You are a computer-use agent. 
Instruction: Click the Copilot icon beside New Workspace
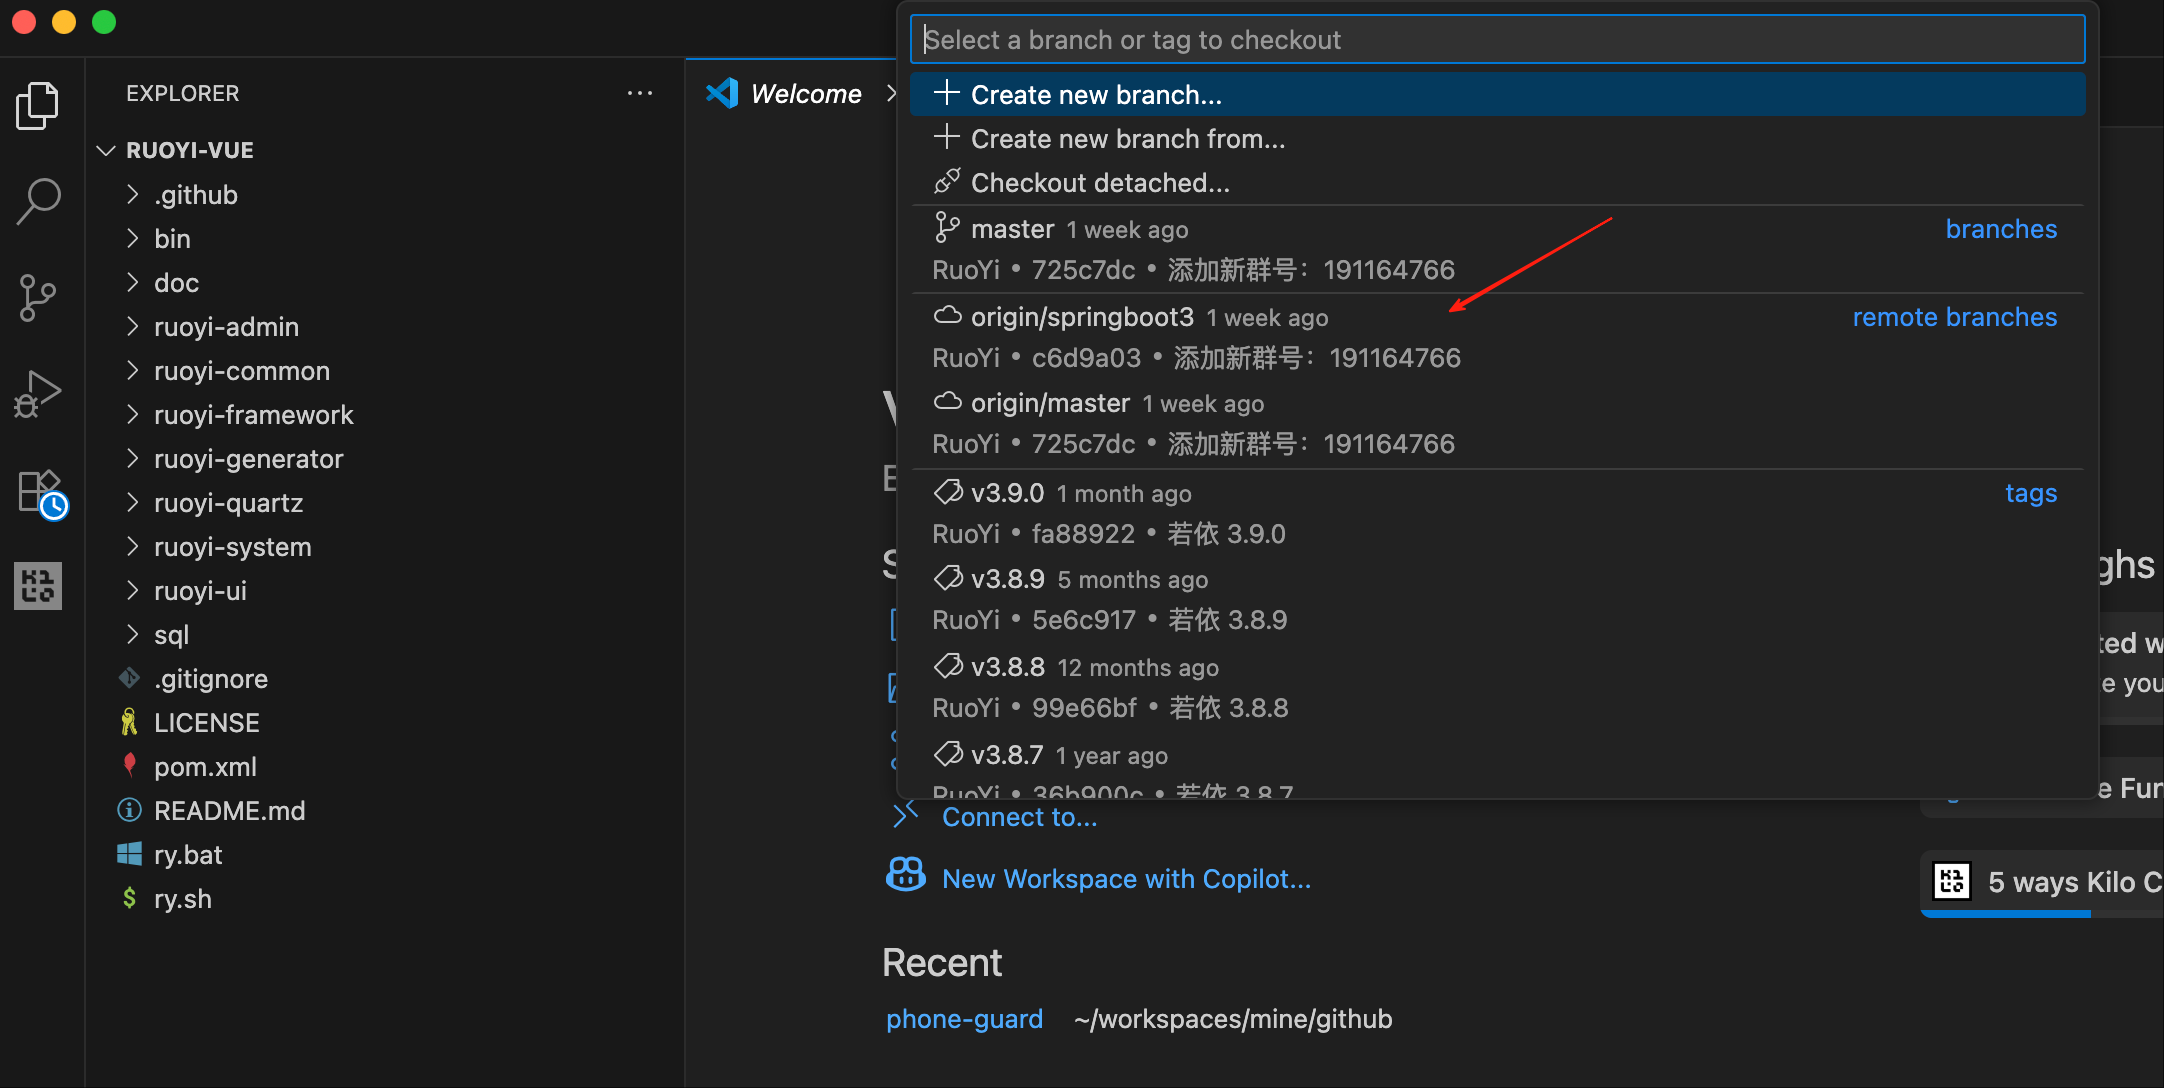point(906,876)
